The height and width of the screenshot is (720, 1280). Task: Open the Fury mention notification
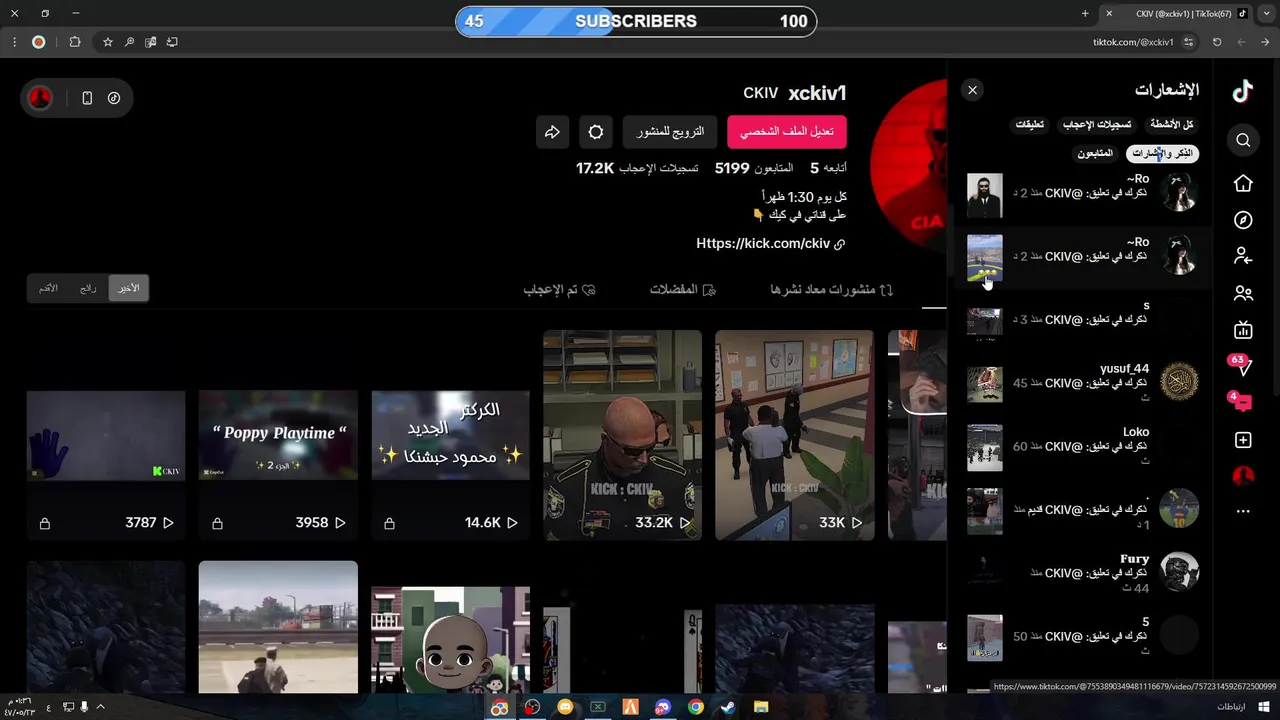1083,573
